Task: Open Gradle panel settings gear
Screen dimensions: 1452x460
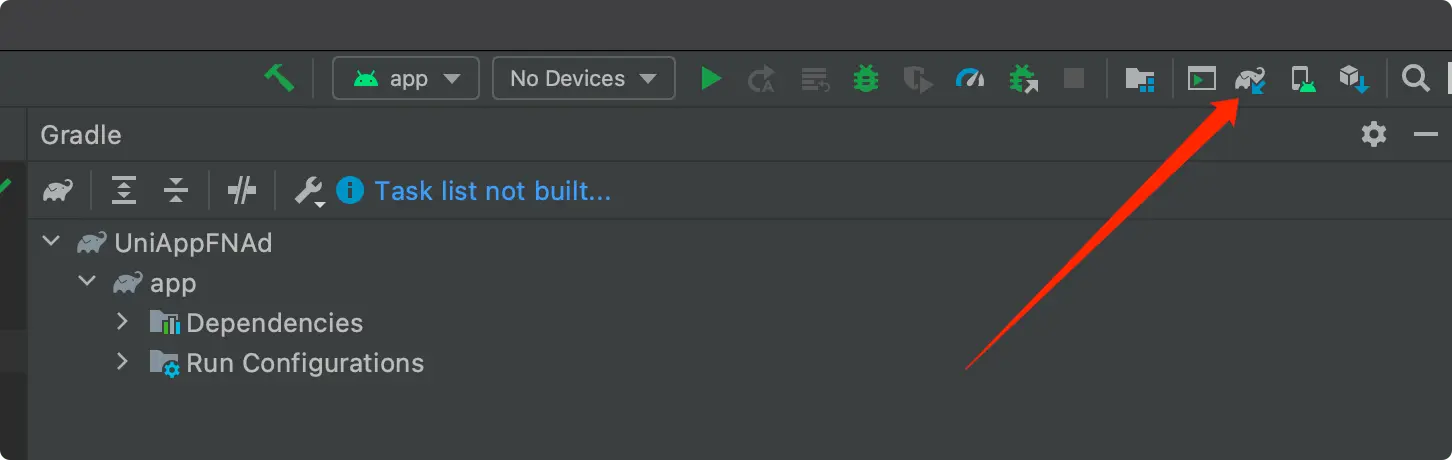Action: point(1374,134)
